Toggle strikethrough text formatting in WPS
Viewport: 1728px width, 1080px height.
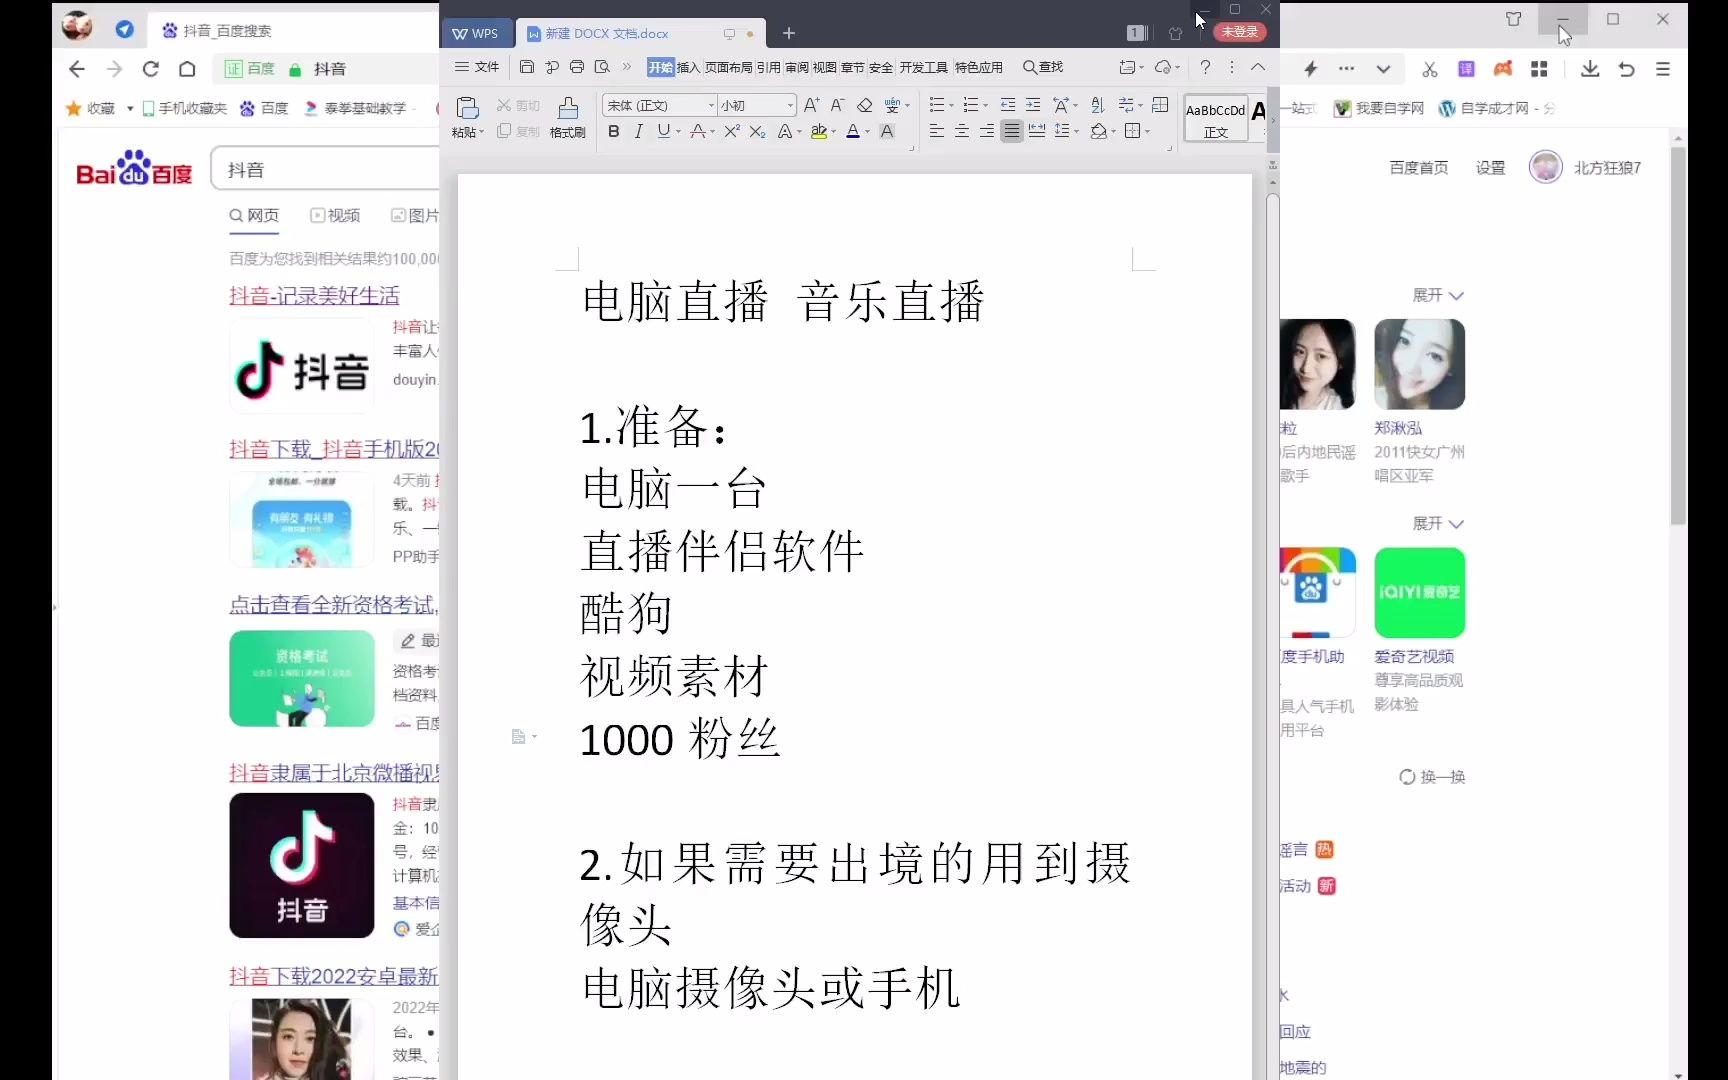coord(698,131)
